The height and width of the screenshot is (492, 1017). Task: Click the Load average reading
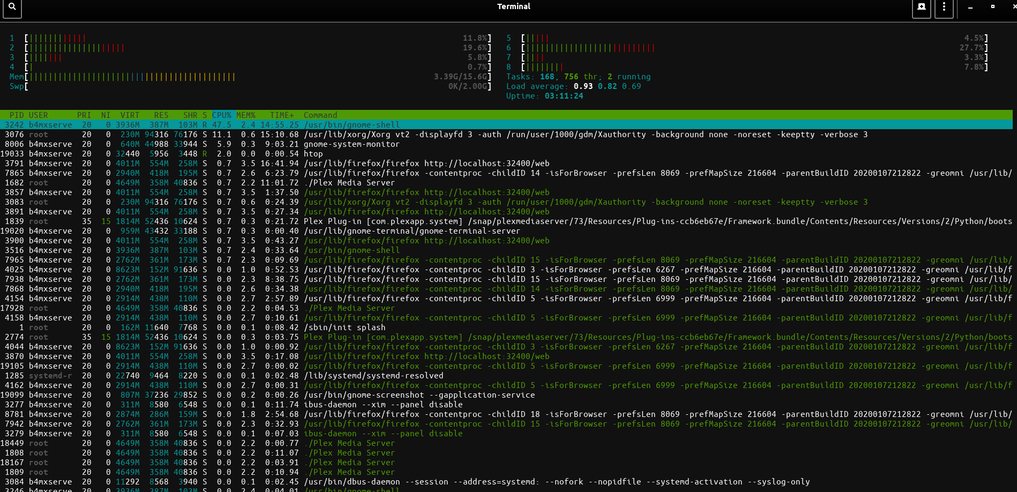(573, 86)
